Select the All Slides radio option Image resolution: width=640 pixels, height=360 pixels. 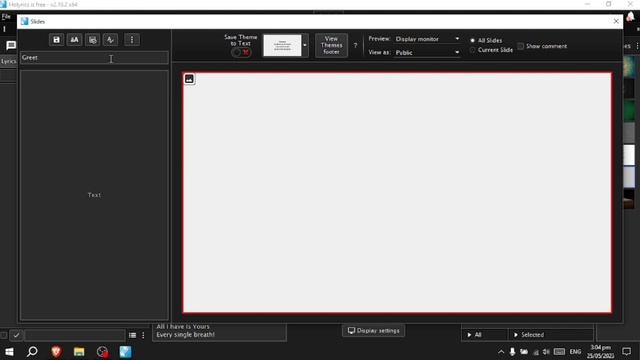click(x=472, y=40)
